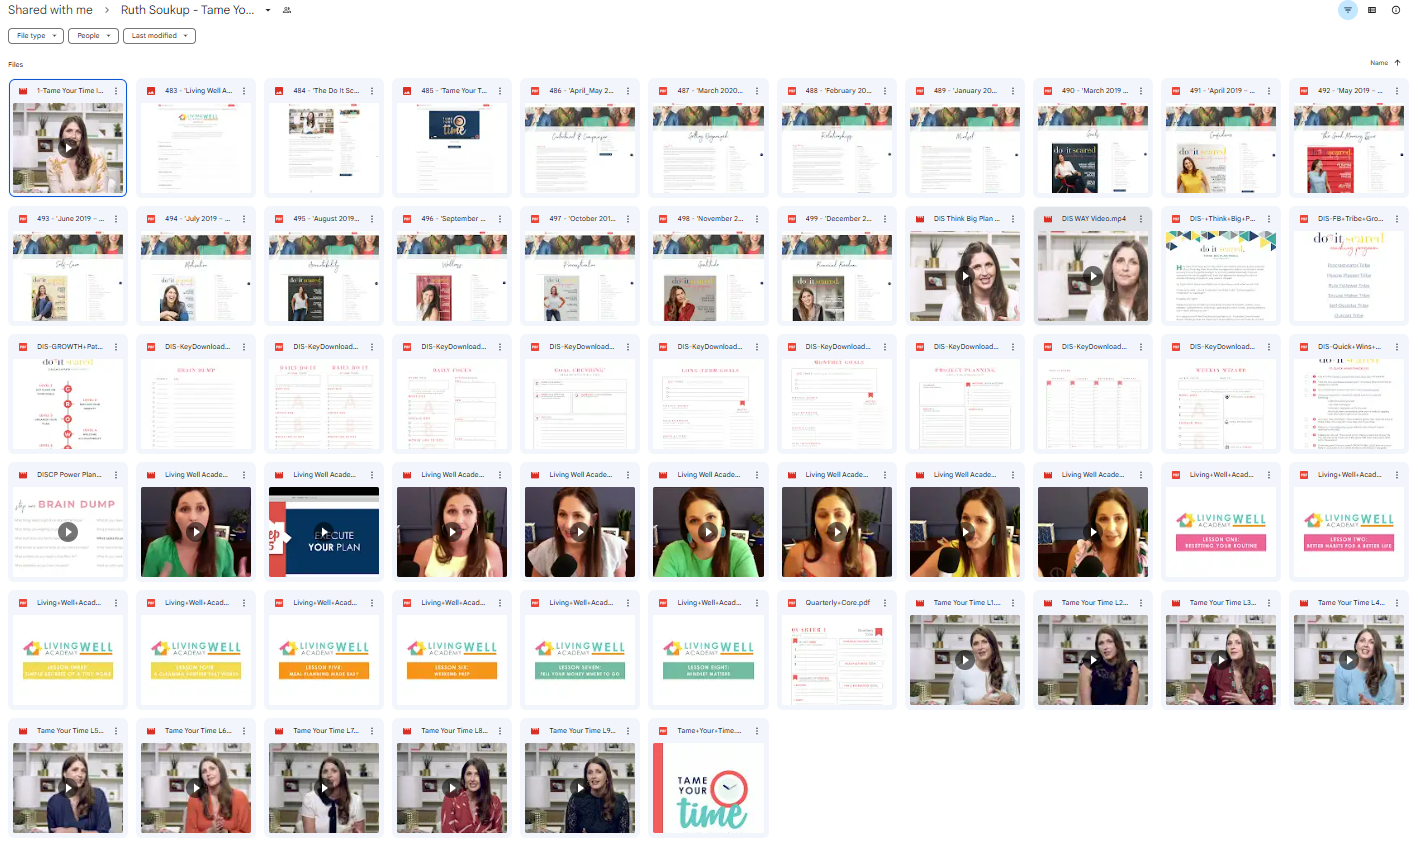The height and width of the screenshot is (854, 1412).
Task: Toggle the filter bar icon
Action: (1347, 10)
